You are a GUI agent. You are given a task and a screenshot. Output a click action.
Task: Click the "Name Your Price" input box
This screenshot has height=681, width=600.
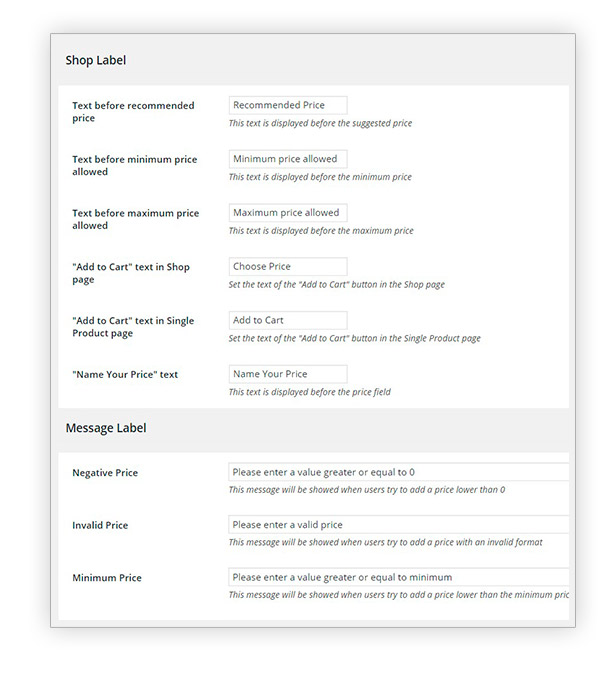288,374
